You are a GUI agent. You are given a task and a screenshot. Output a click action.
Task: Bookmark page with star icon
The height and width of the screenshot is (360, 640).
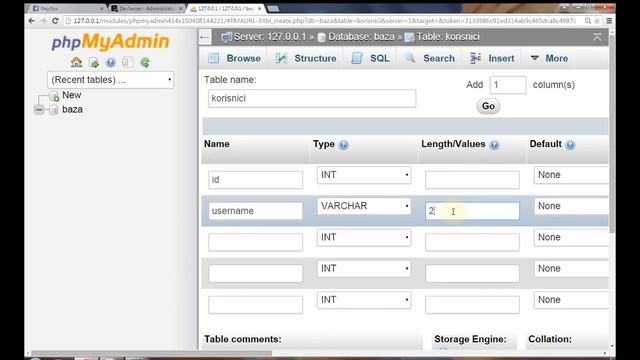pos(597,20)
